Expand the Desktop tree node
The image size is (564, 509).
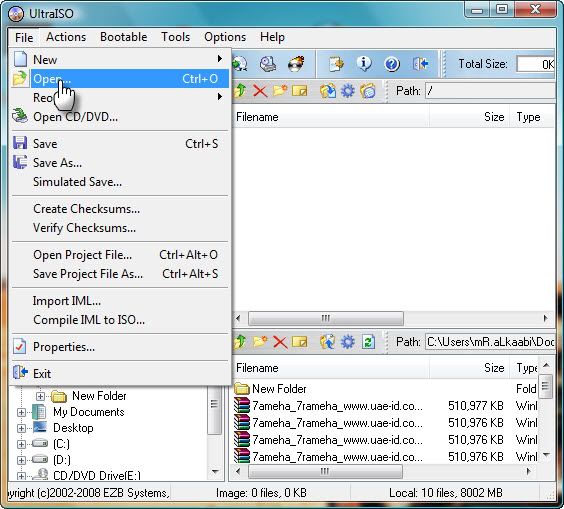click(x=21, y=428)
